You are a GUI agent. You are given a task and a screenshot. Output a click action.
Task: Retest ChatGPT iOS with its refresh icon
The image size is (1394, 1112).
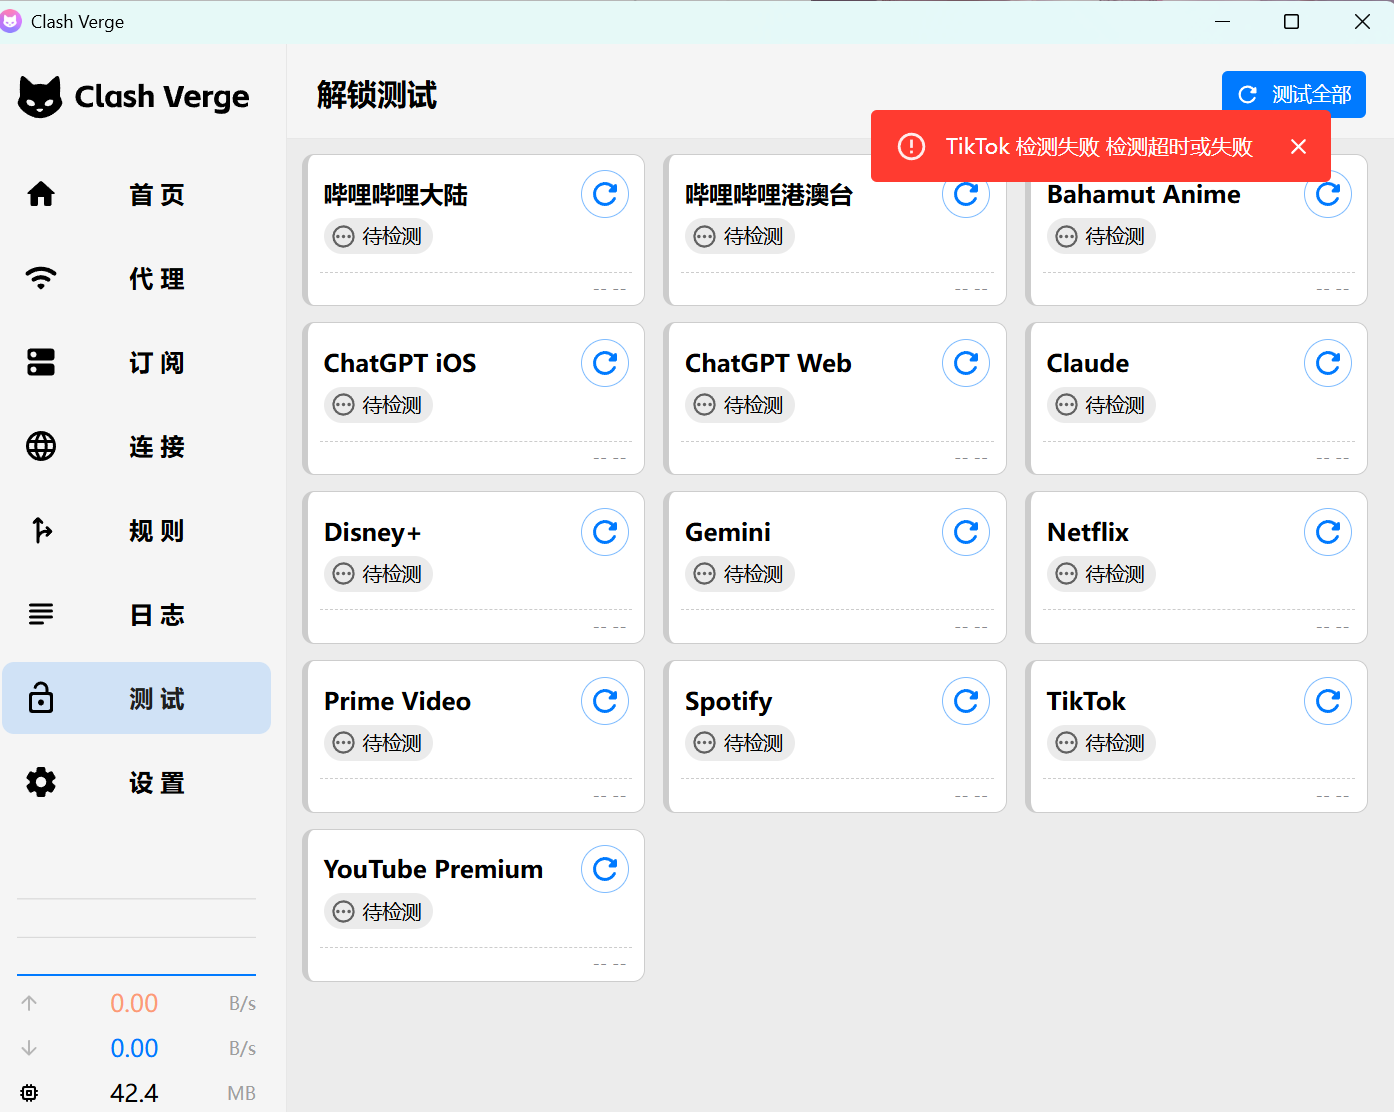605,363
